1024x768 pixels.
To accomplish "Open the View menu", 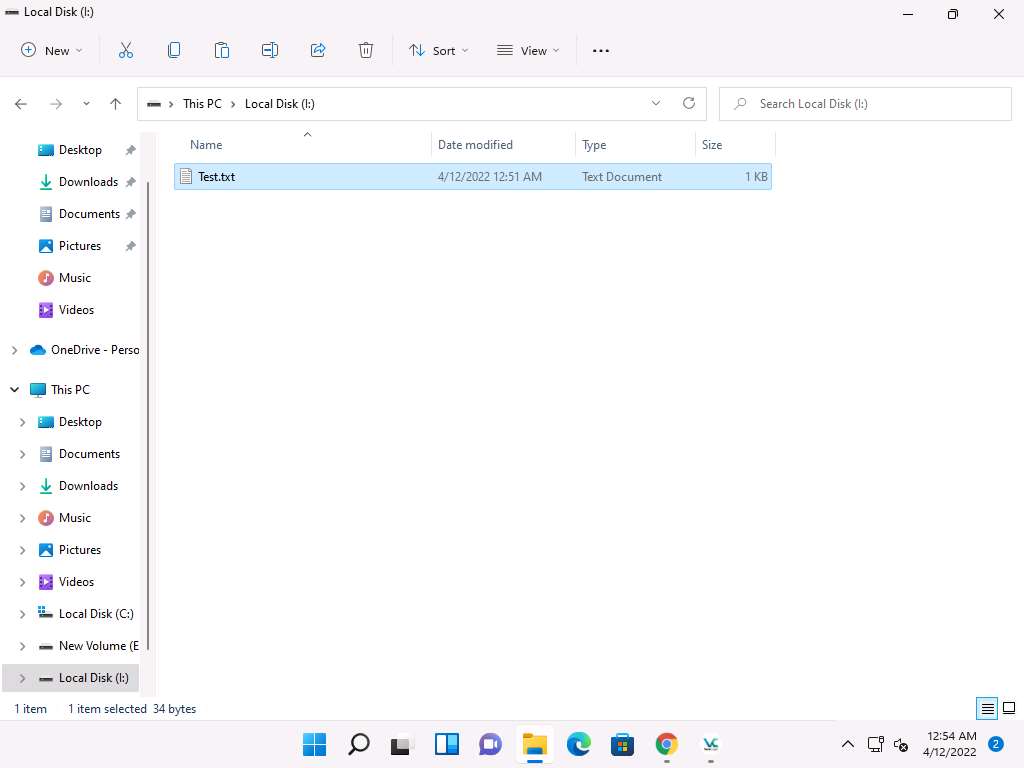I will pyautogui.click(x=528, y=50).
